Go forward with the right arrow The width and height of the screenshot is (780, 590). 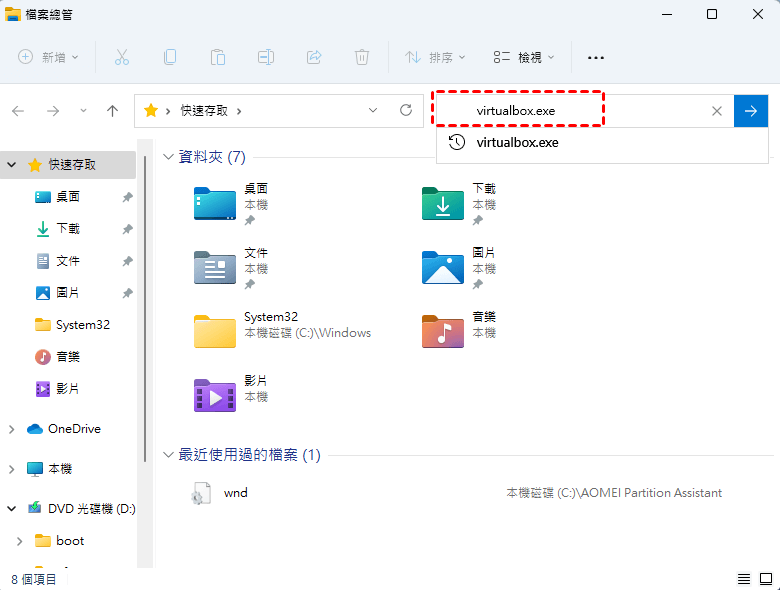point(53,111)
